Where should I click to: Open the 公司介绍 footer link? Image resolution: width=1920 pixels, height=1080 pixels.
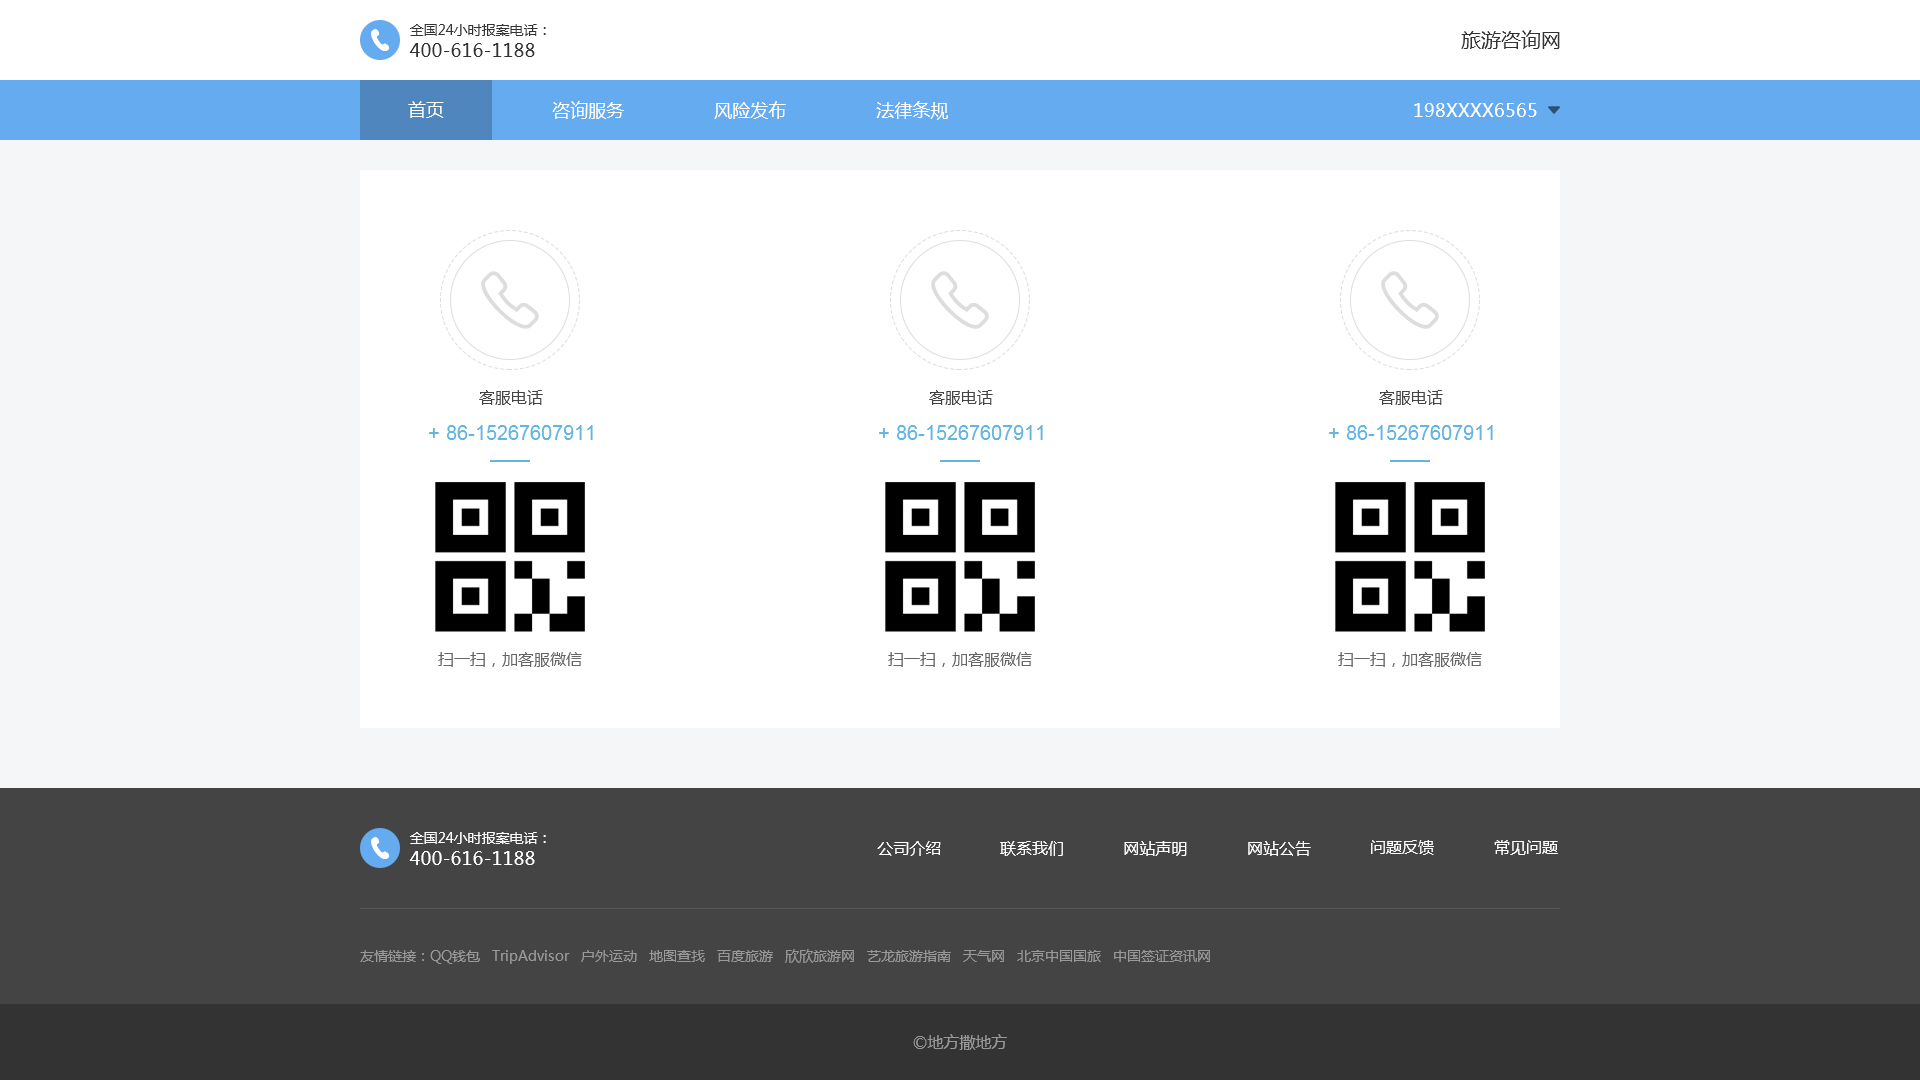[909, 848]
